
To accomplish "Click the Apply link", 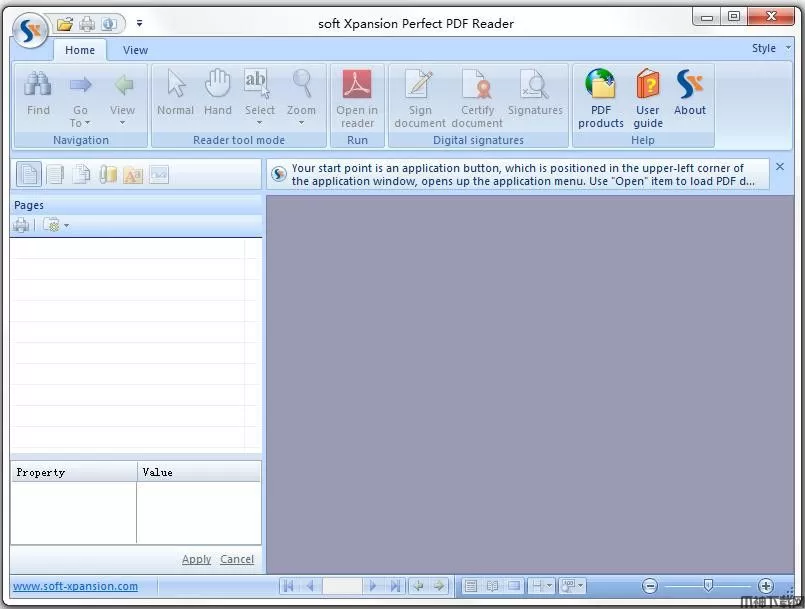I will (x=196, y=559).
